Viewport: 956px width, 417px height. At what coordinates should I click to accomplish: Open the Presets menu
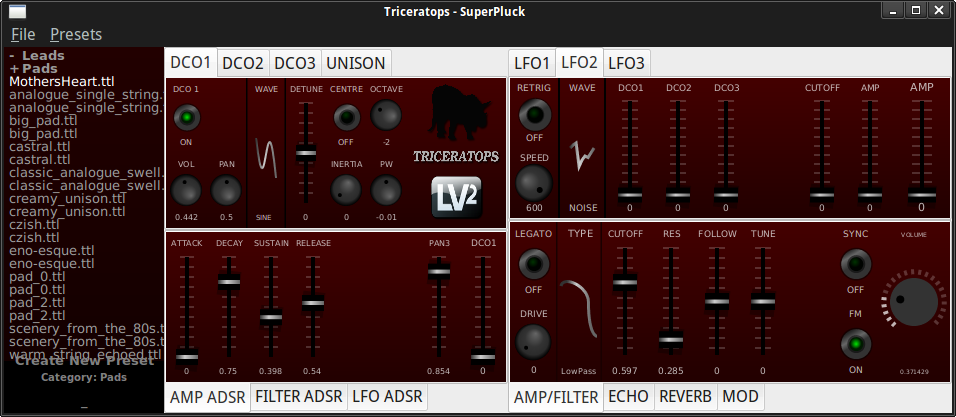point(76,35)
